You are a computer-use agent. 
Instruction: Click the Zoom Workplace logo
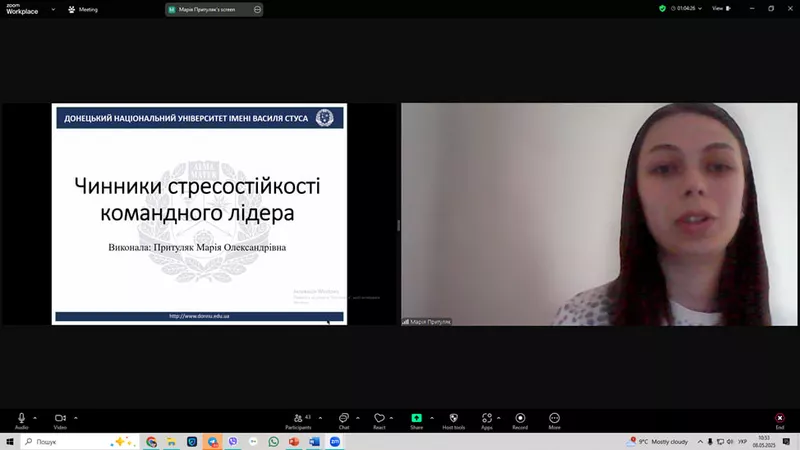pyautogui.click(x=22, y=9)
